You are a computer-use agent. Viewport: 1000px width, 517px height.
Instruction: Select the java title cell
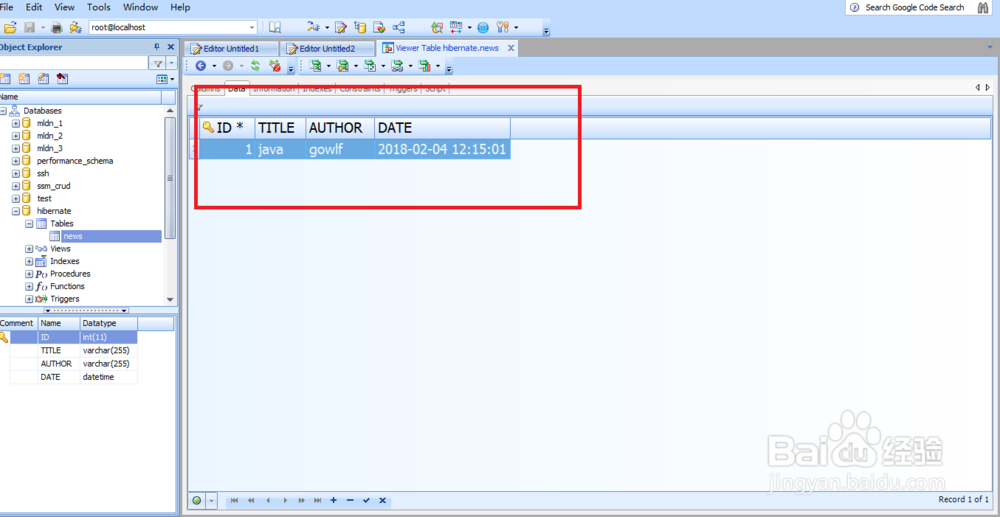point(281,150)
